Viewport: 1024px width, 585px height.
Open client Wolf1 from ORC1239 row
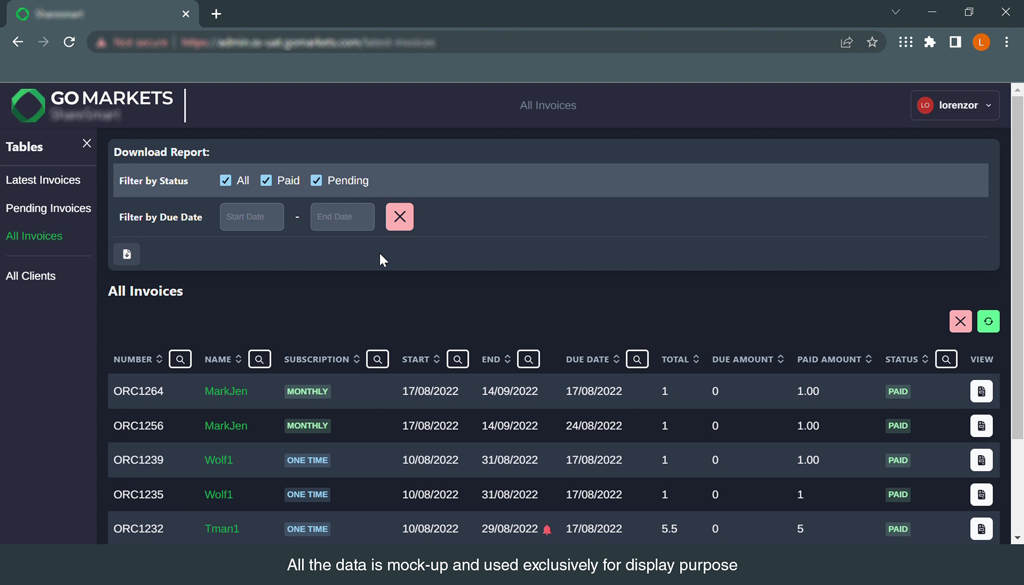(219, 460)
